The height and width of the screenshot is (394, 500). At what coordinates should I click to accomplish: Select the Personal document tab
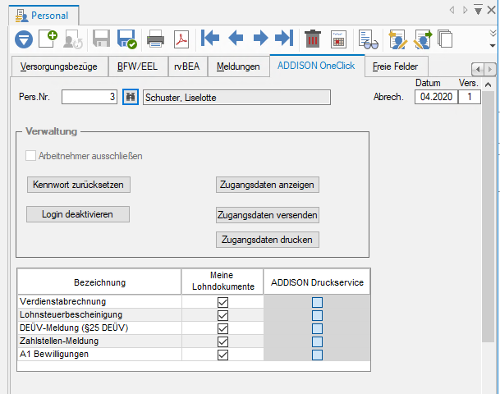point(44,15)
